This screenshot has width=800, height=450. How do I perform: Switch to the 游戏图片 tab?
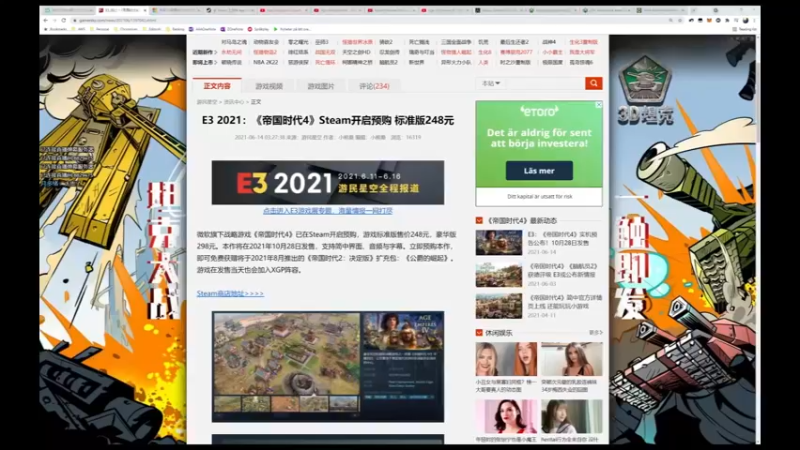click(320, 86)
